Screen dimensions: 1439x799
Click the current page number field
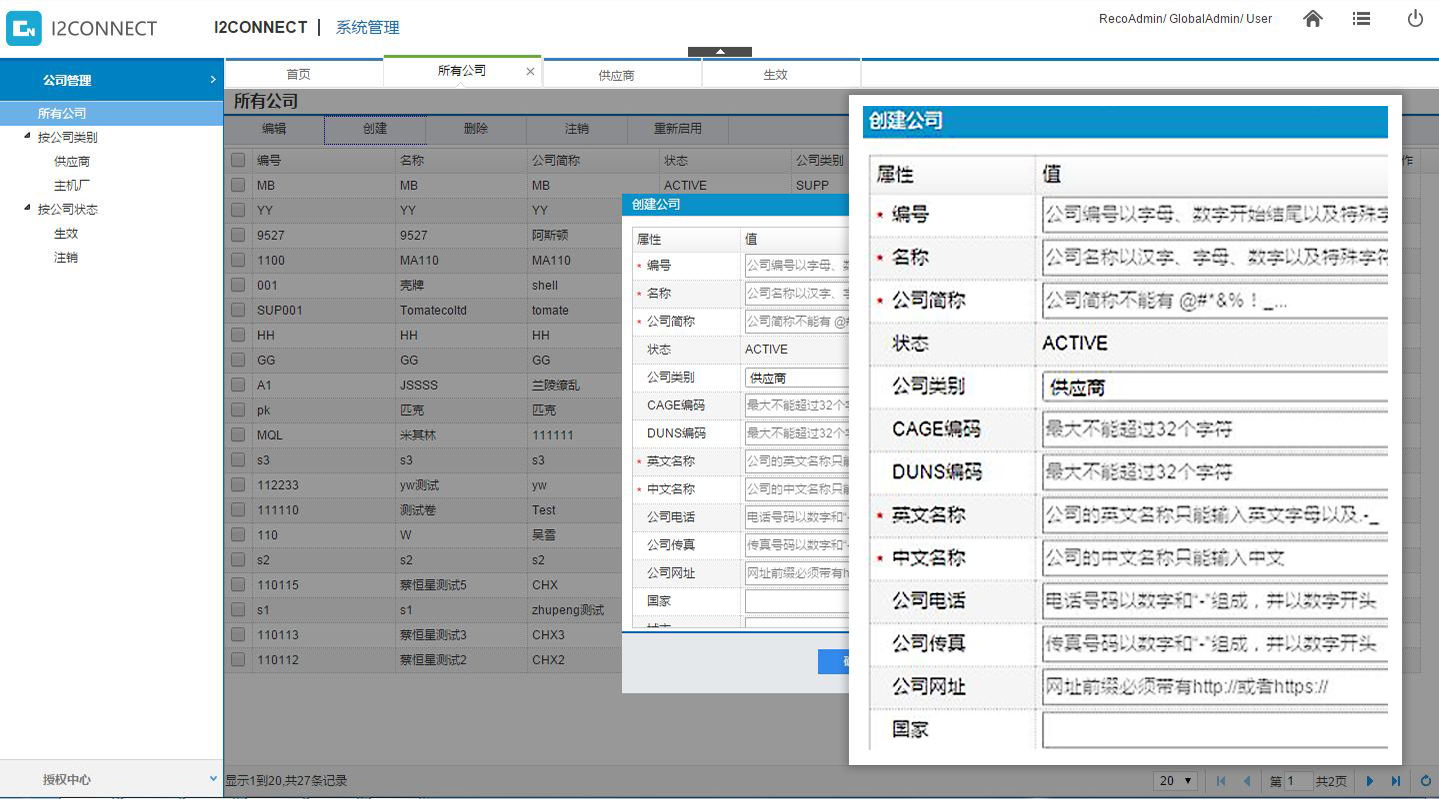pyautogui.click(x=1298, y=781)
